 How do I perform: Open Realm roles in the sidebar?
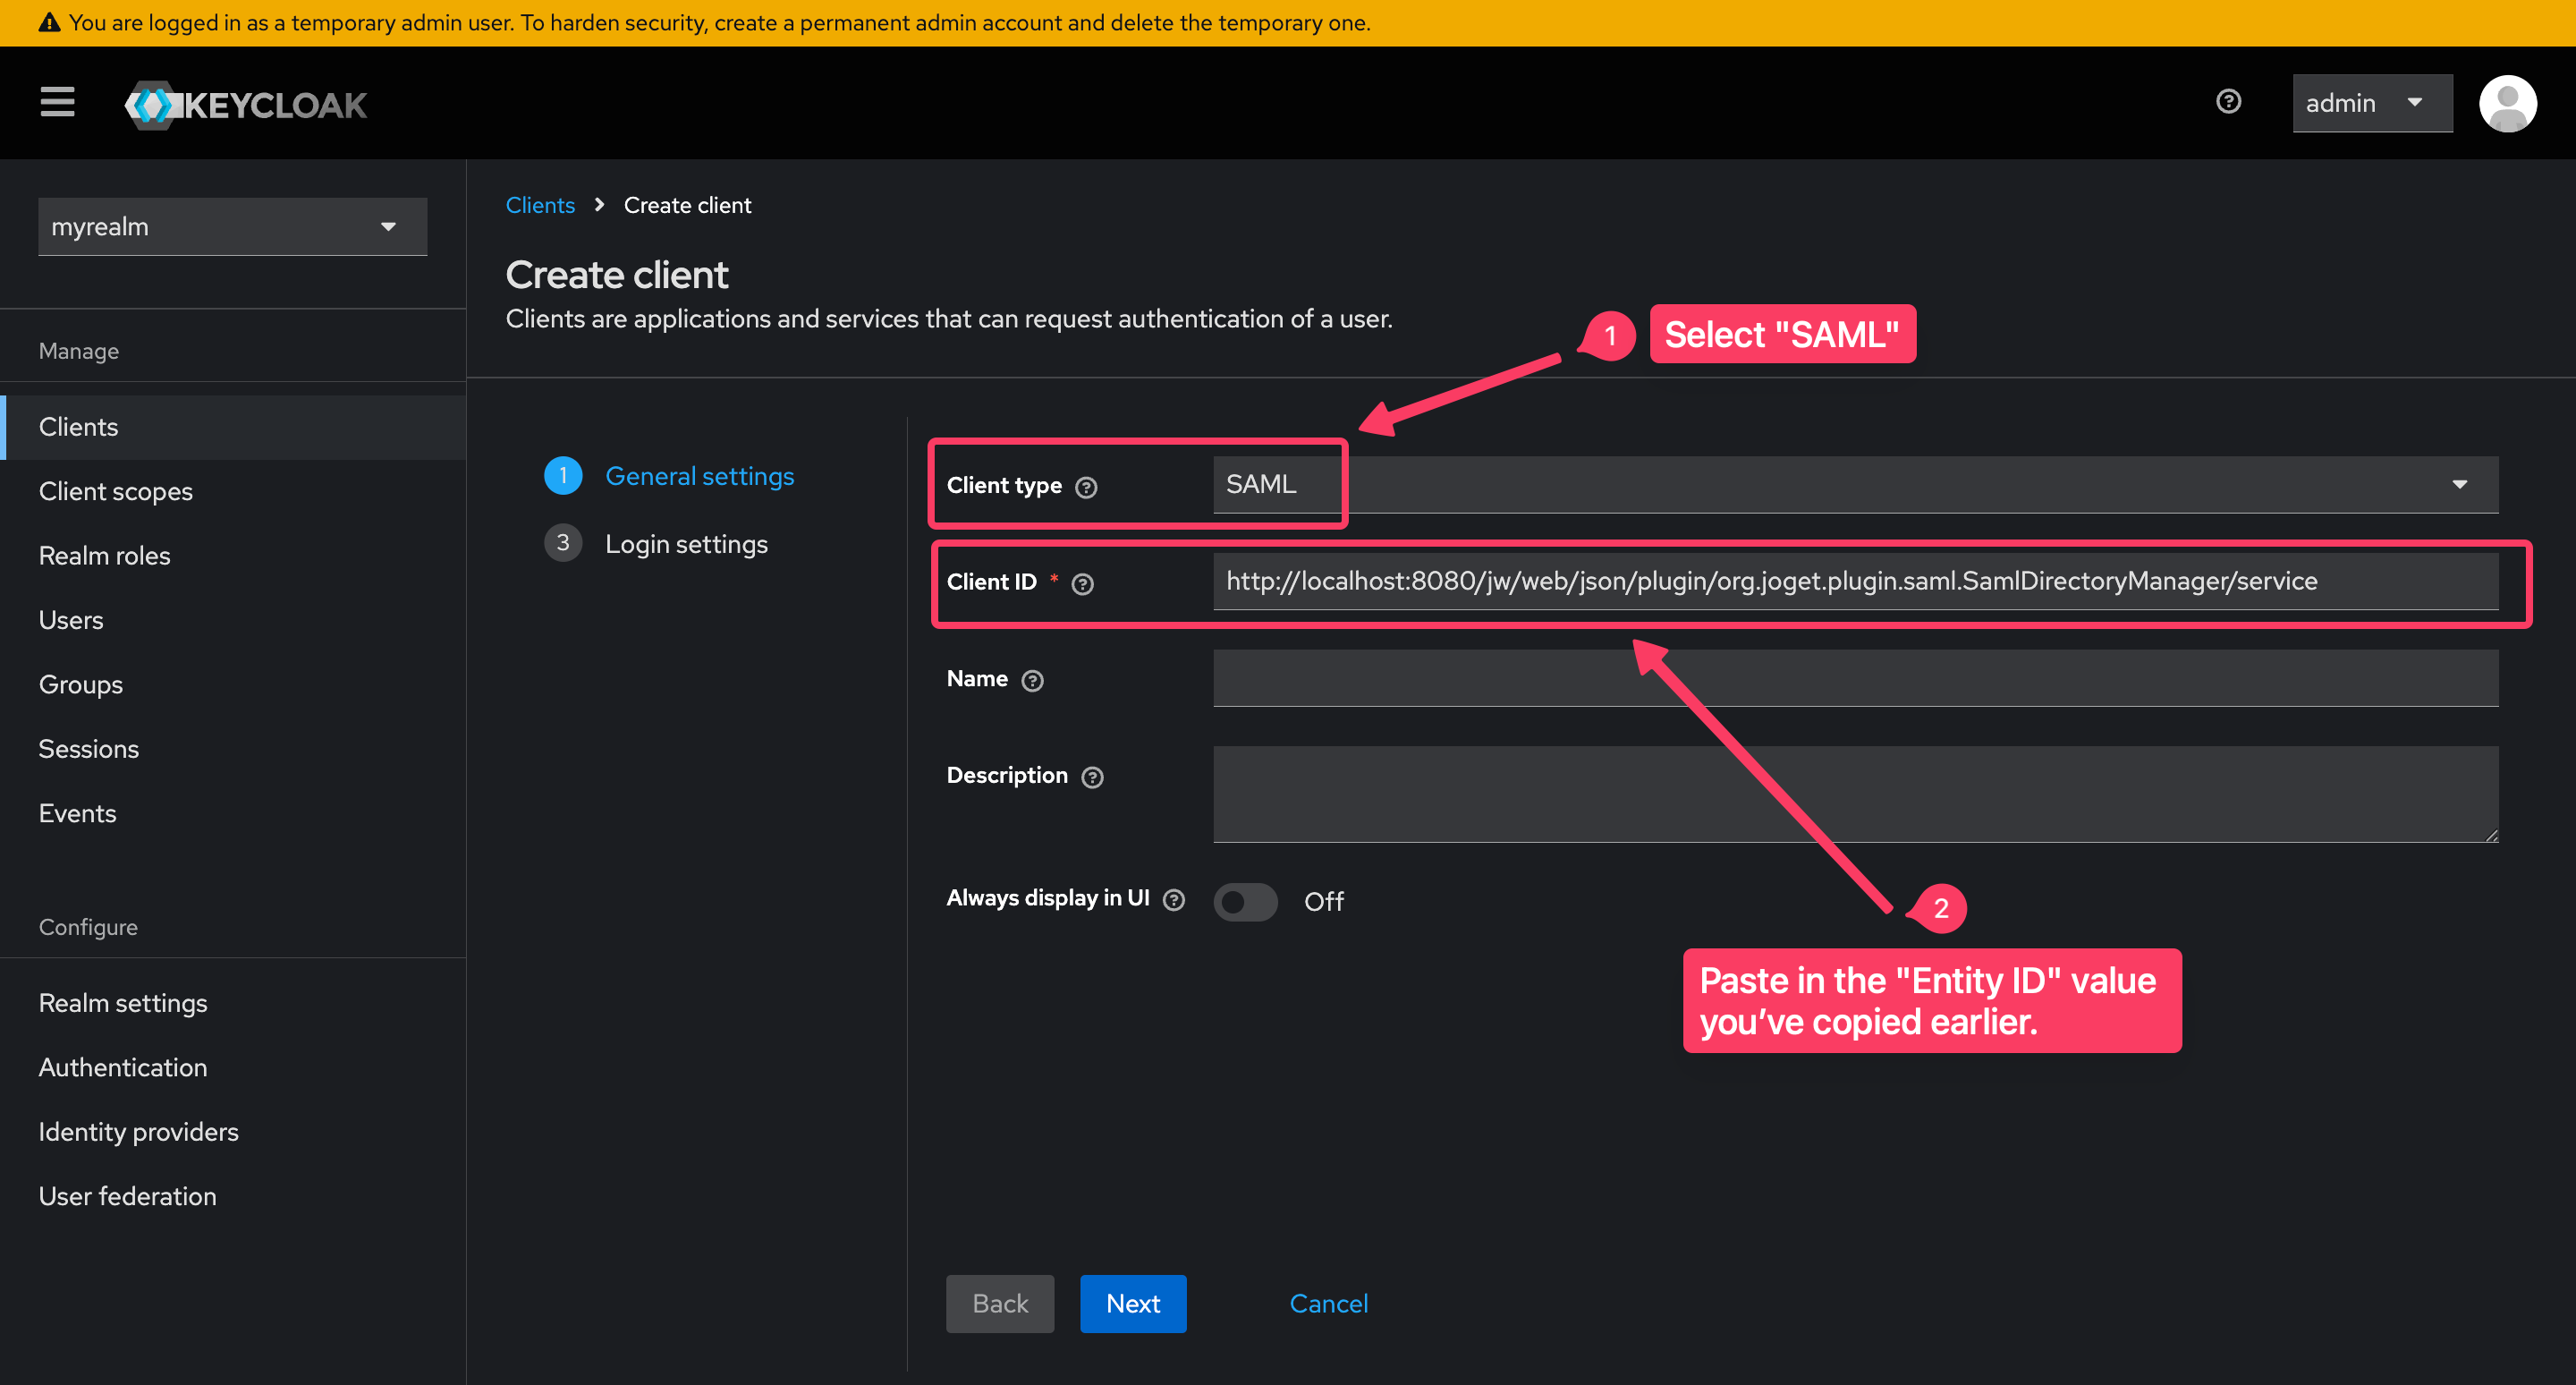[233, 556]
